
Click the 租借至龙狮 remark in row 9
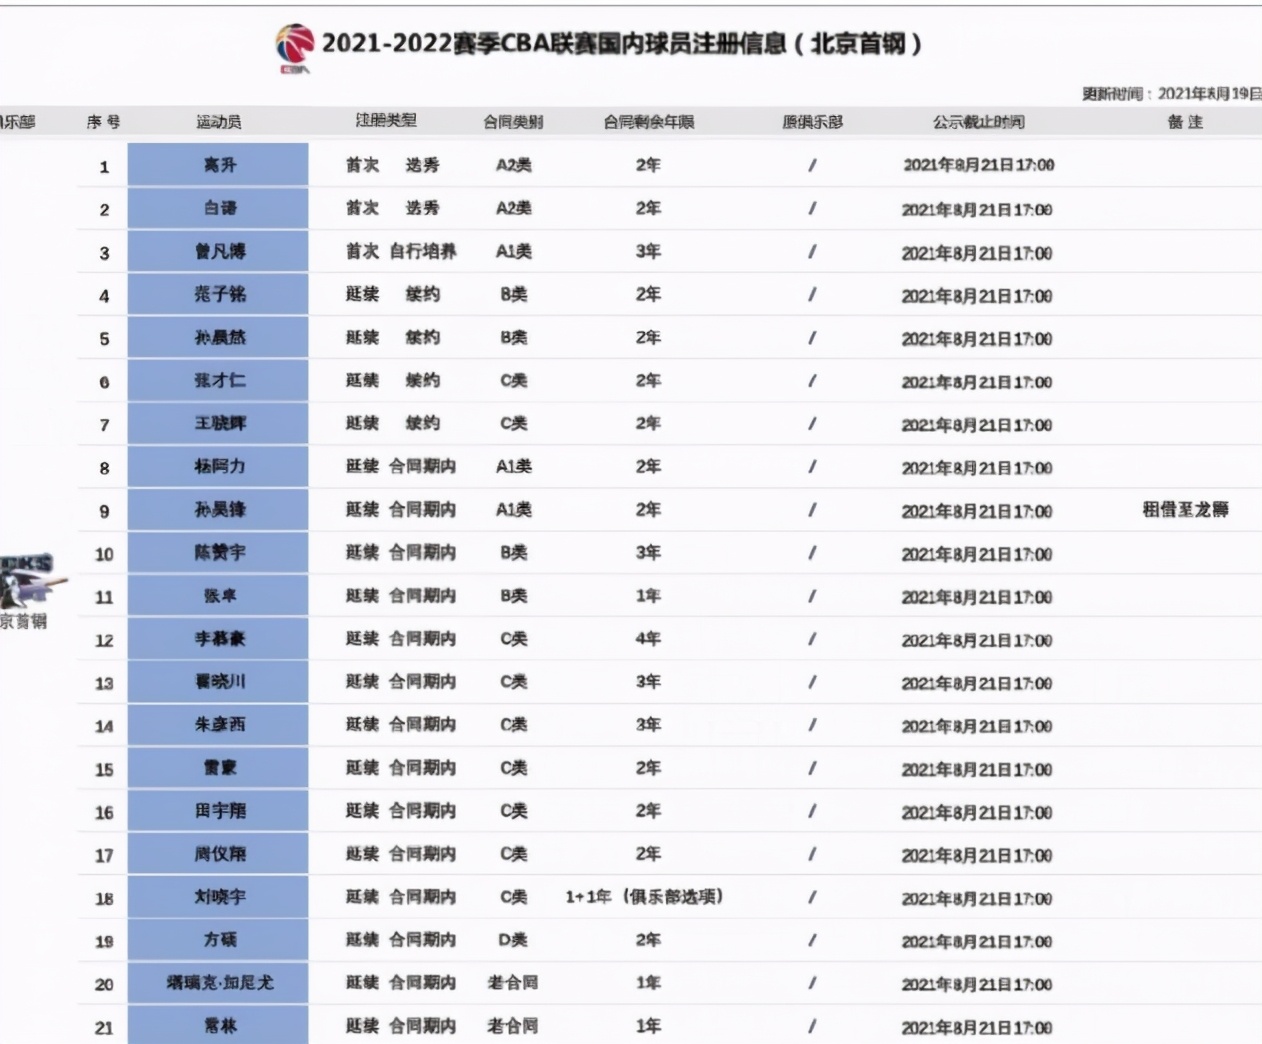point(1185,509)
